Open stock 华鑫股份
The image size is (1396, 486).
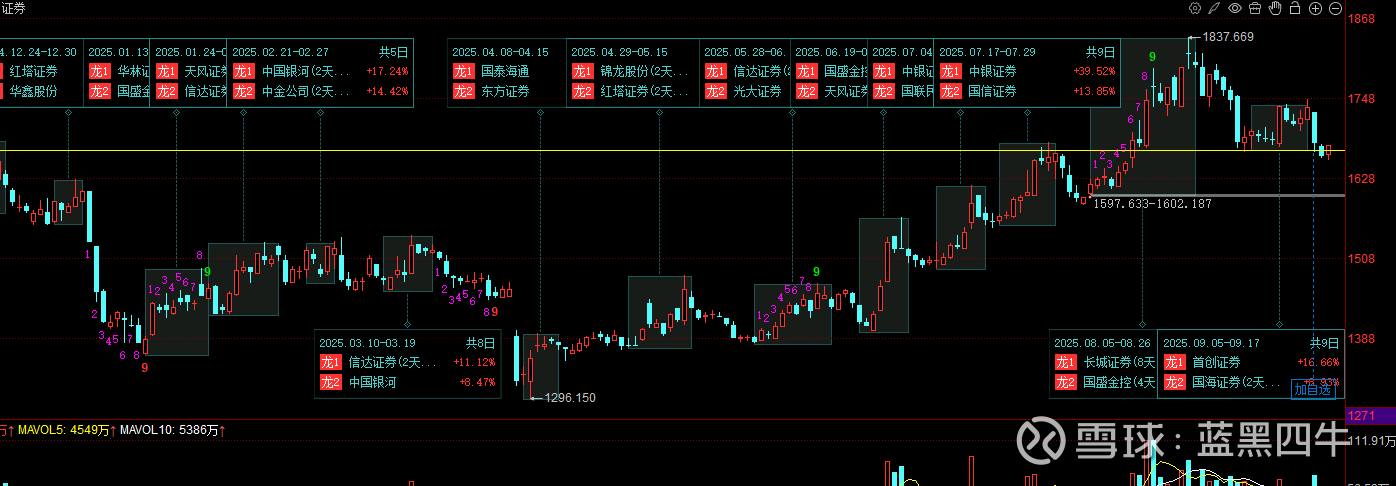(x=33, y=91)
